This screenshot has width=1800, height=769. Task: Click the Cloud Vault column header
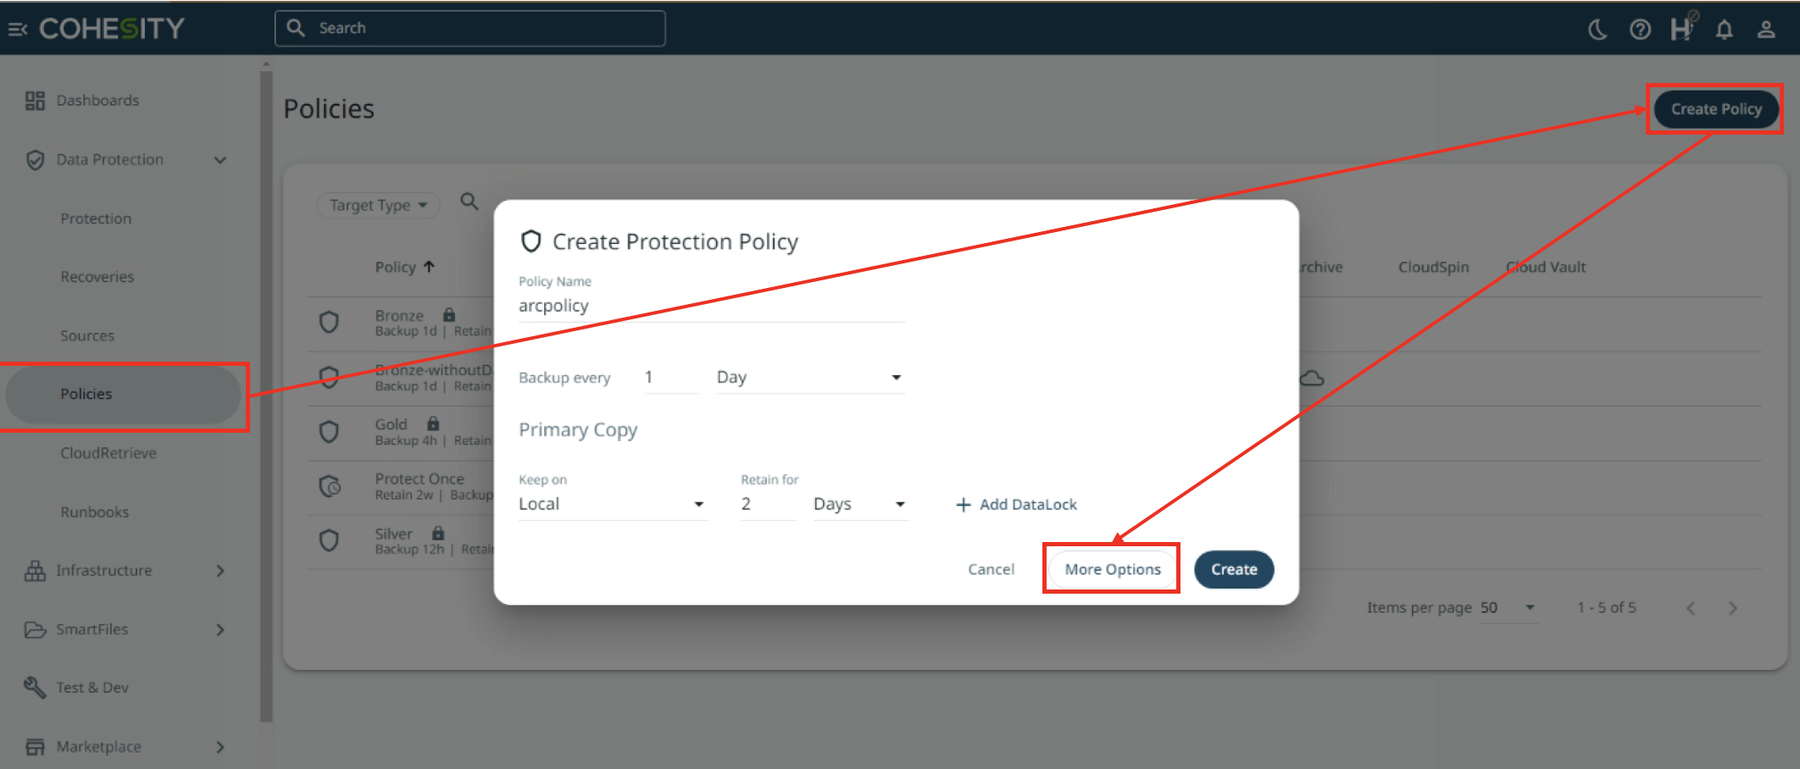[1546, 267]
